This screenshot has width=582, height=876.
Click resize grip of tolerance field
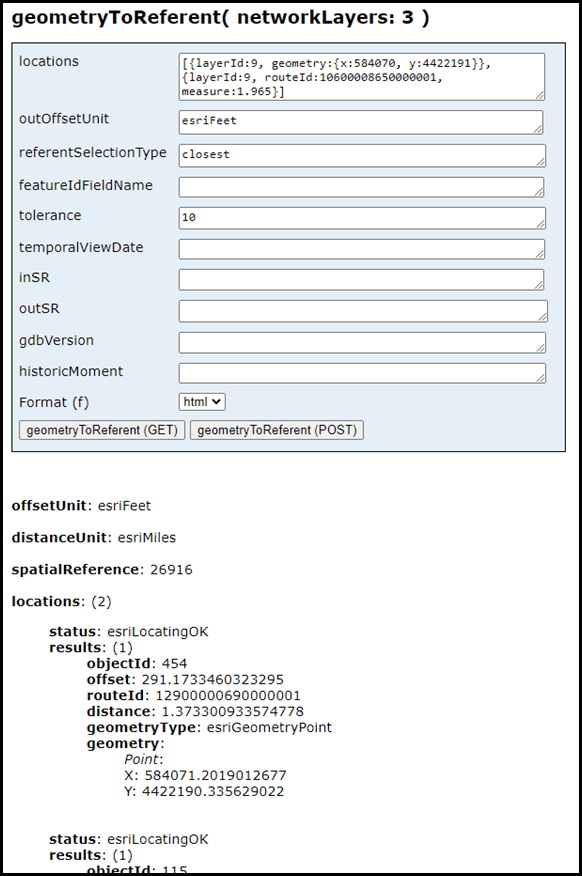click(540, 223)
